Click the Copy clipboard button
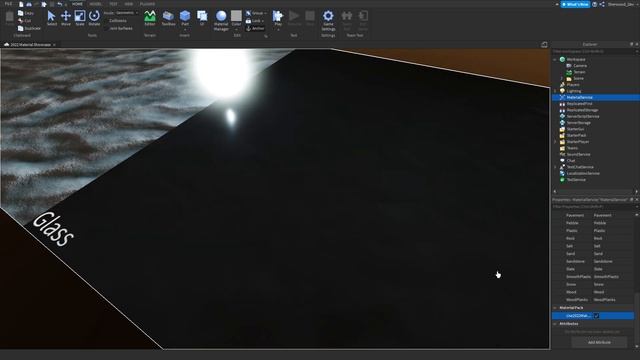This screenshot has height=360, width=640. [x=26, y=13]
